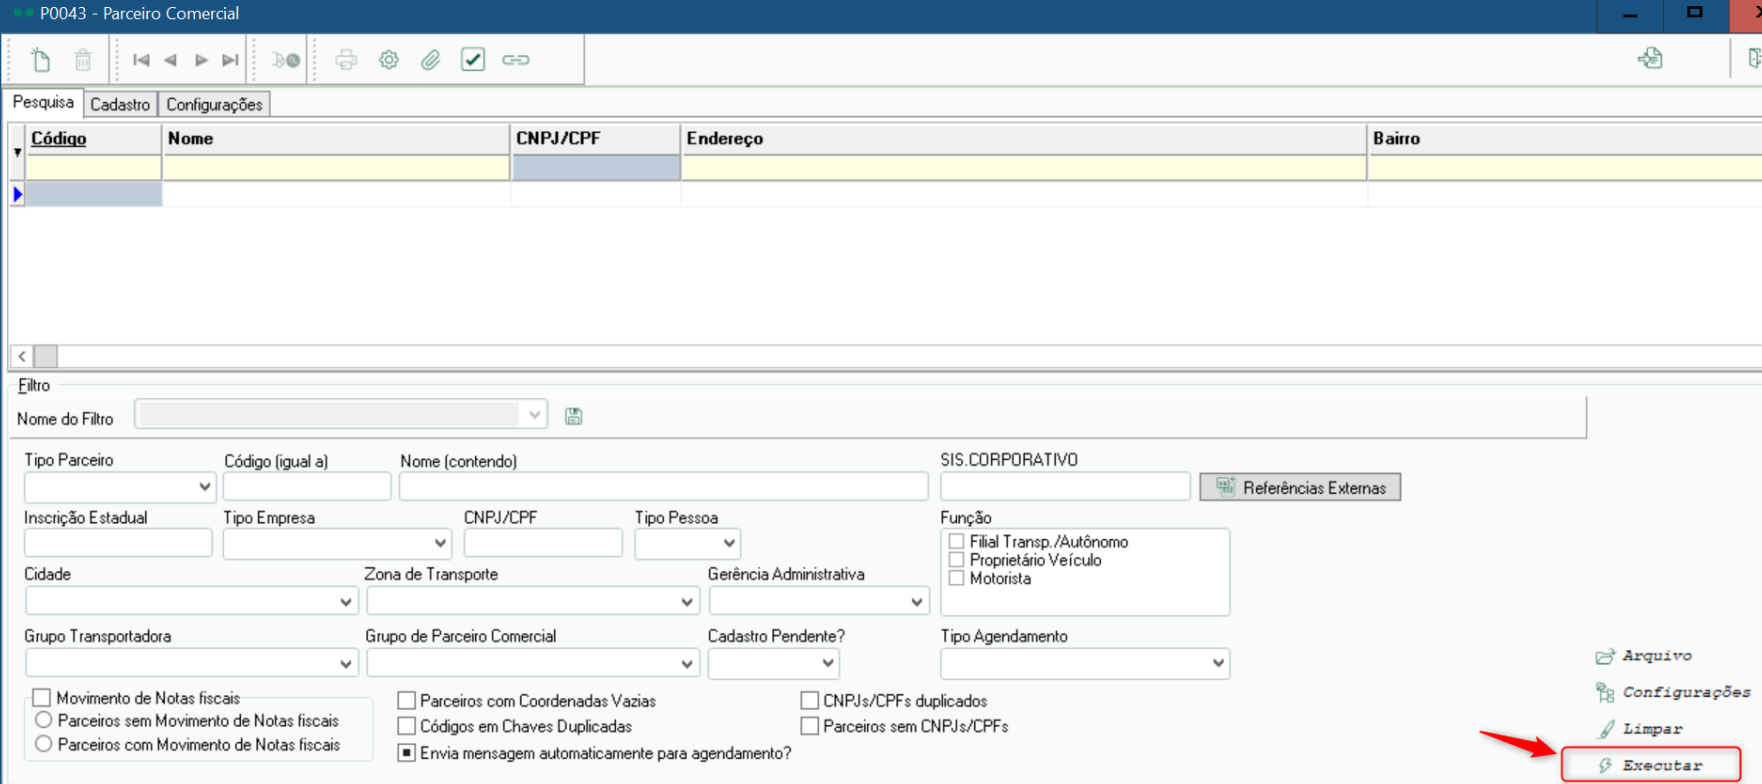Go to next record arrow
The height and width of the screenshot is (784, 1762).
(201, 60)
